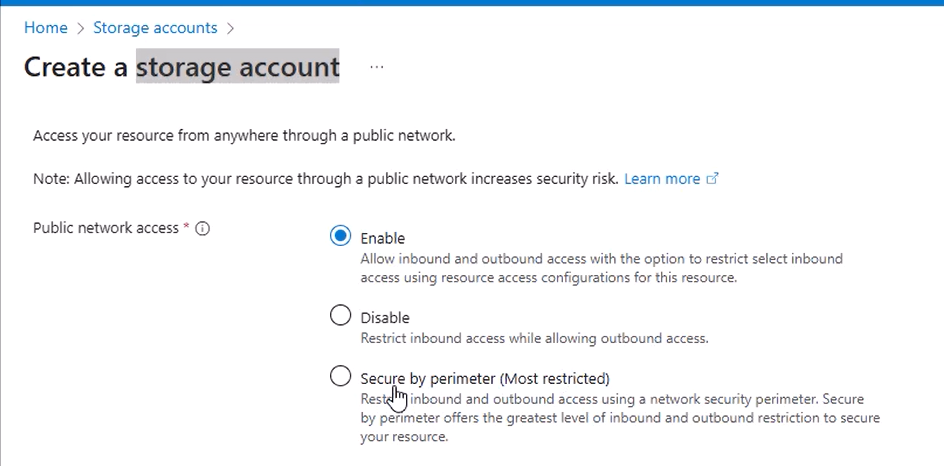
Task: Click the Enable option label
Action: [x=383, y=238]
